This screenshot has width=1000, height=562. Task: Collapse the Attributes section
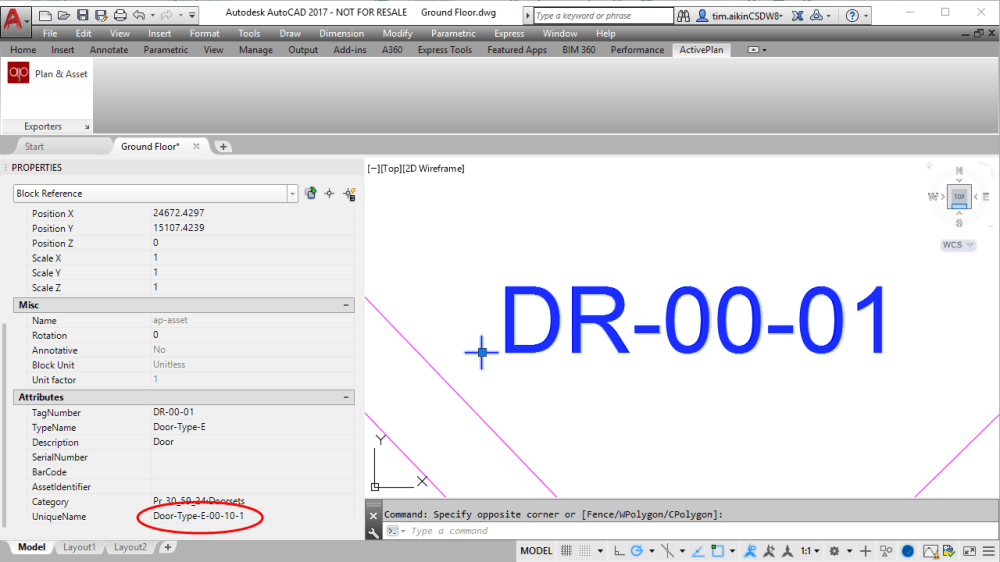(x=346, y=397)
